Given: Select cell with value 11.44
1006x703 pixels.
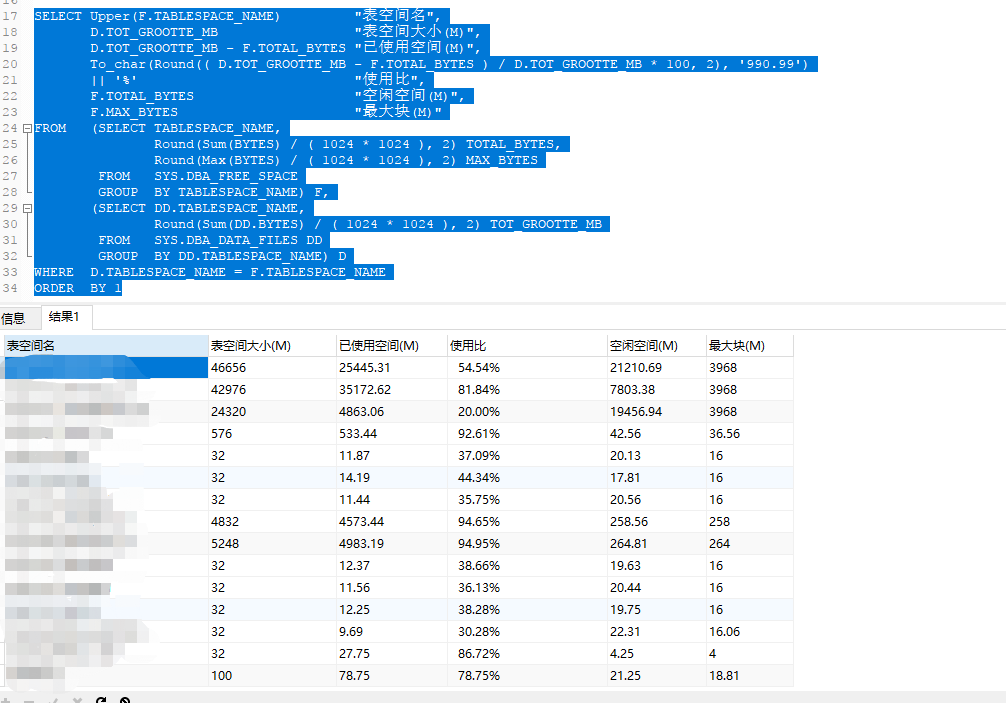Looking at the screenshot, I should (x=391, y=499).
